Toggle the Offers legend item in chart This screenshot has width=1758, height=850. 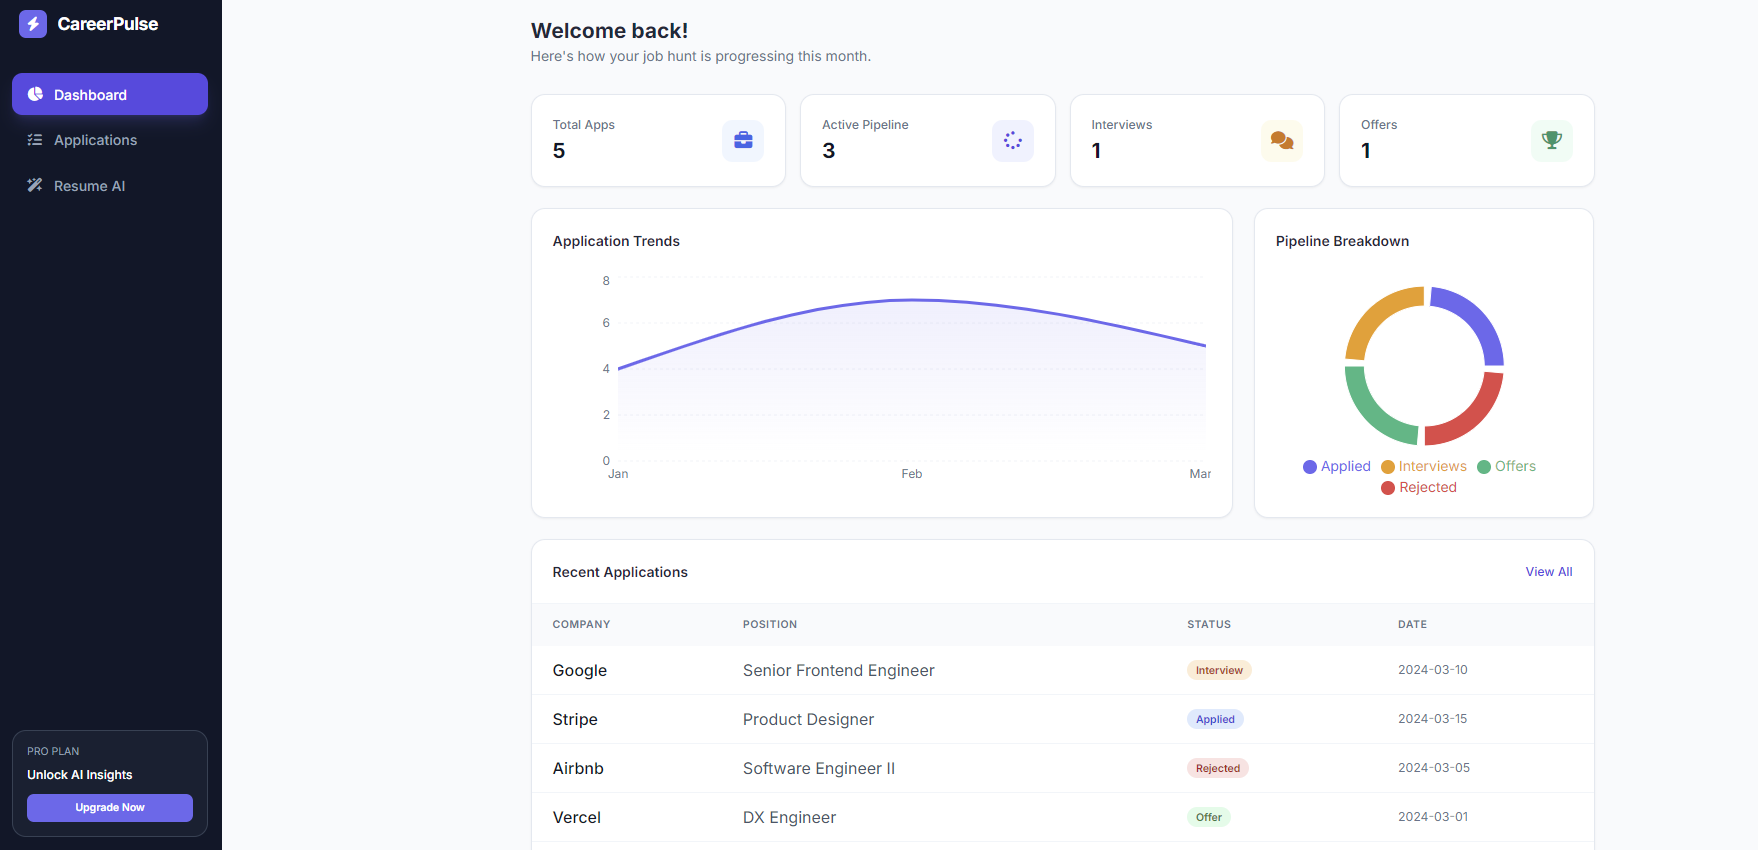(x=1506, y=466)
